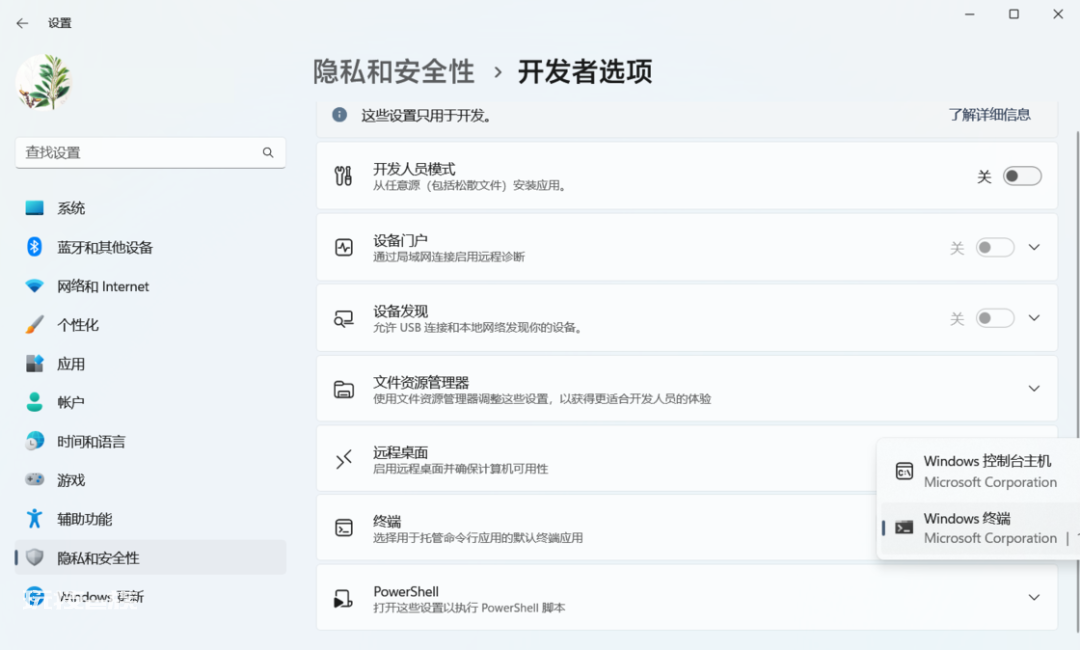This screenshot has width=1080, height=650.
Task: Focus the 查找设置 search field
Action: [150, 153]
